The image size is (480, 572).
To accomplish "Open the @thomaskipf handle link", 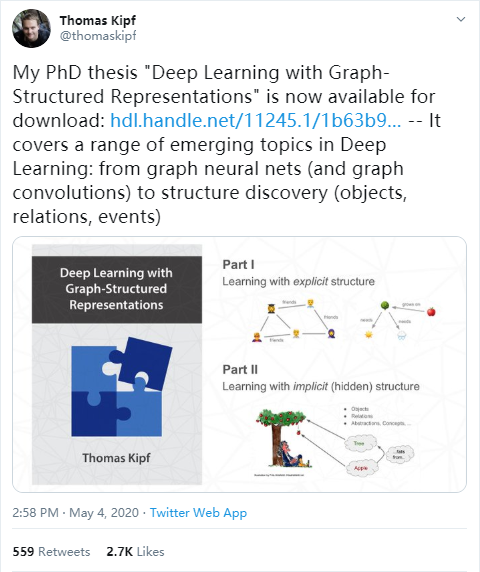I will (98, 36).
